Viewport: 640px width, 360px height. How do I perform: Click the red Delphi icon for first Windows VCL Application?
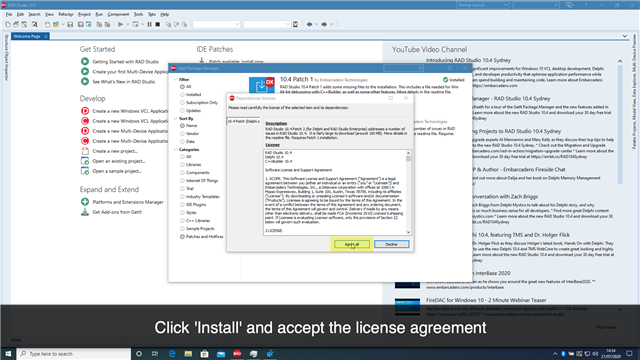coord(85,111)
